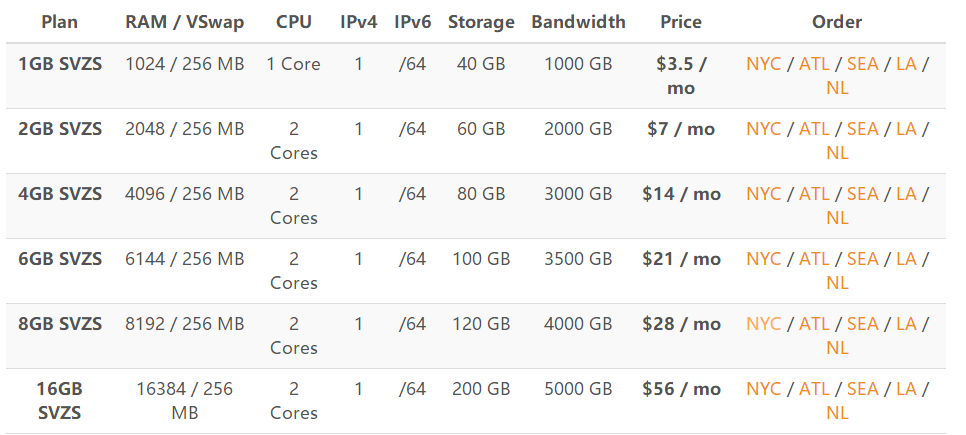Choose LA location for 6GB SVZS
Screen dimensions: 966x435
point(906,259)
